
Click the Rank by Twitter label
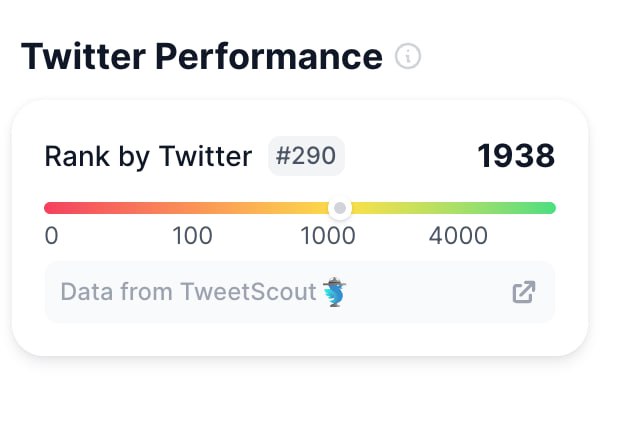coord(148,157)
